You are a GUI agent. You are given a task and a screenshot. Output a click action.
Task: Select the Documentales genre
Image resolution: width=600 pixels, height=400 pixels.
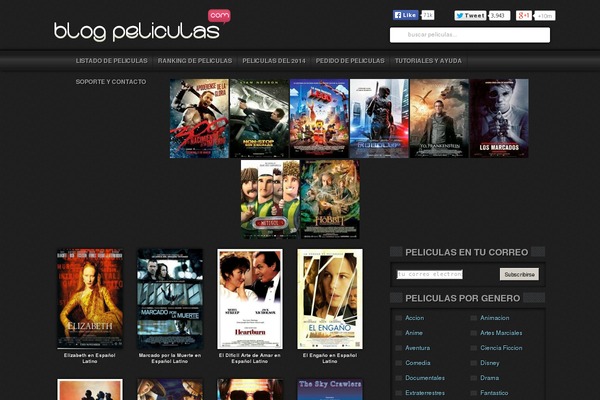pyautogui.click(x=425, y=378)
